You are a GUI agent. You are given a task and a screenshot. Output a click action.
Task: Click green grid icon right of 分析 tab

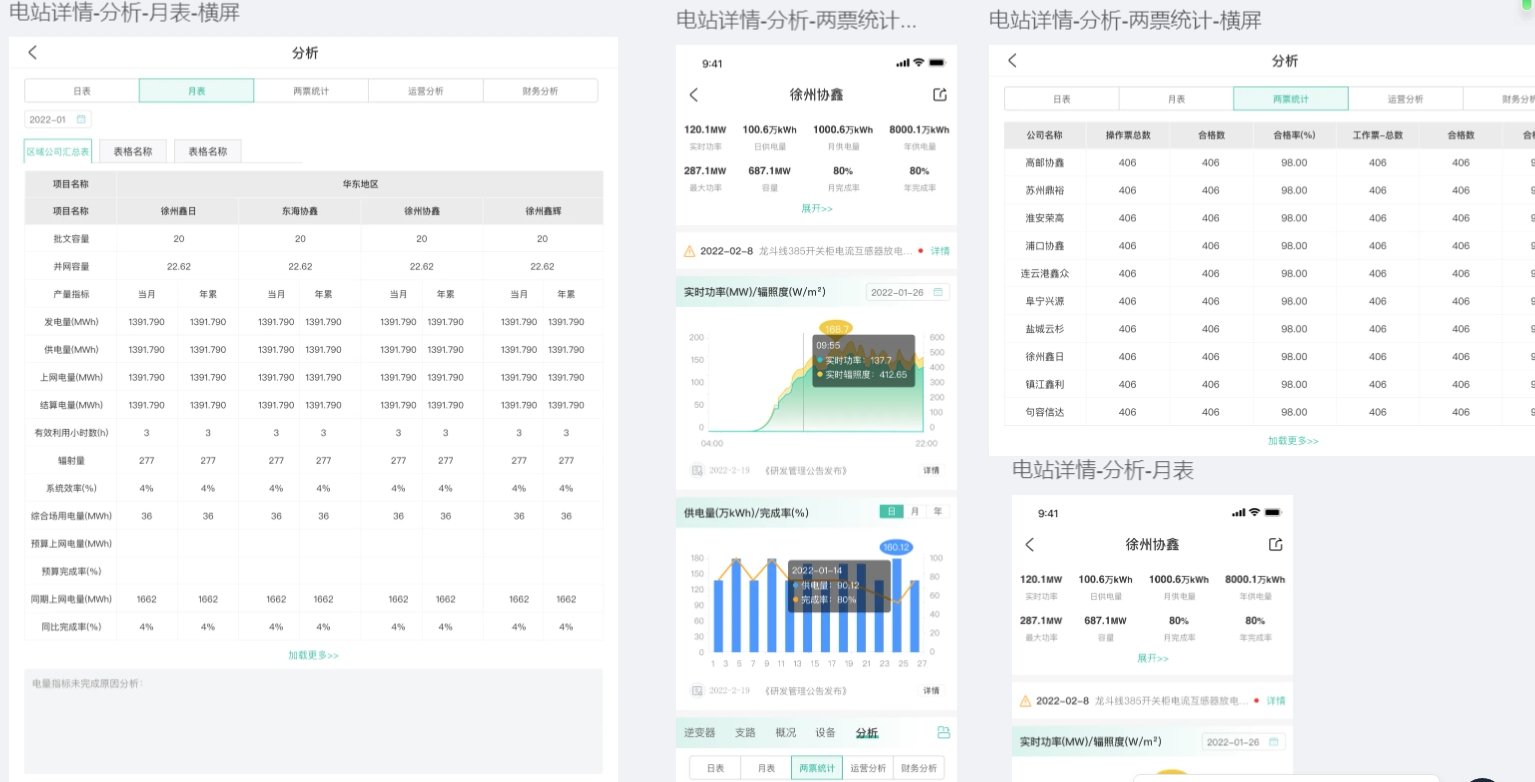(942, 733)
